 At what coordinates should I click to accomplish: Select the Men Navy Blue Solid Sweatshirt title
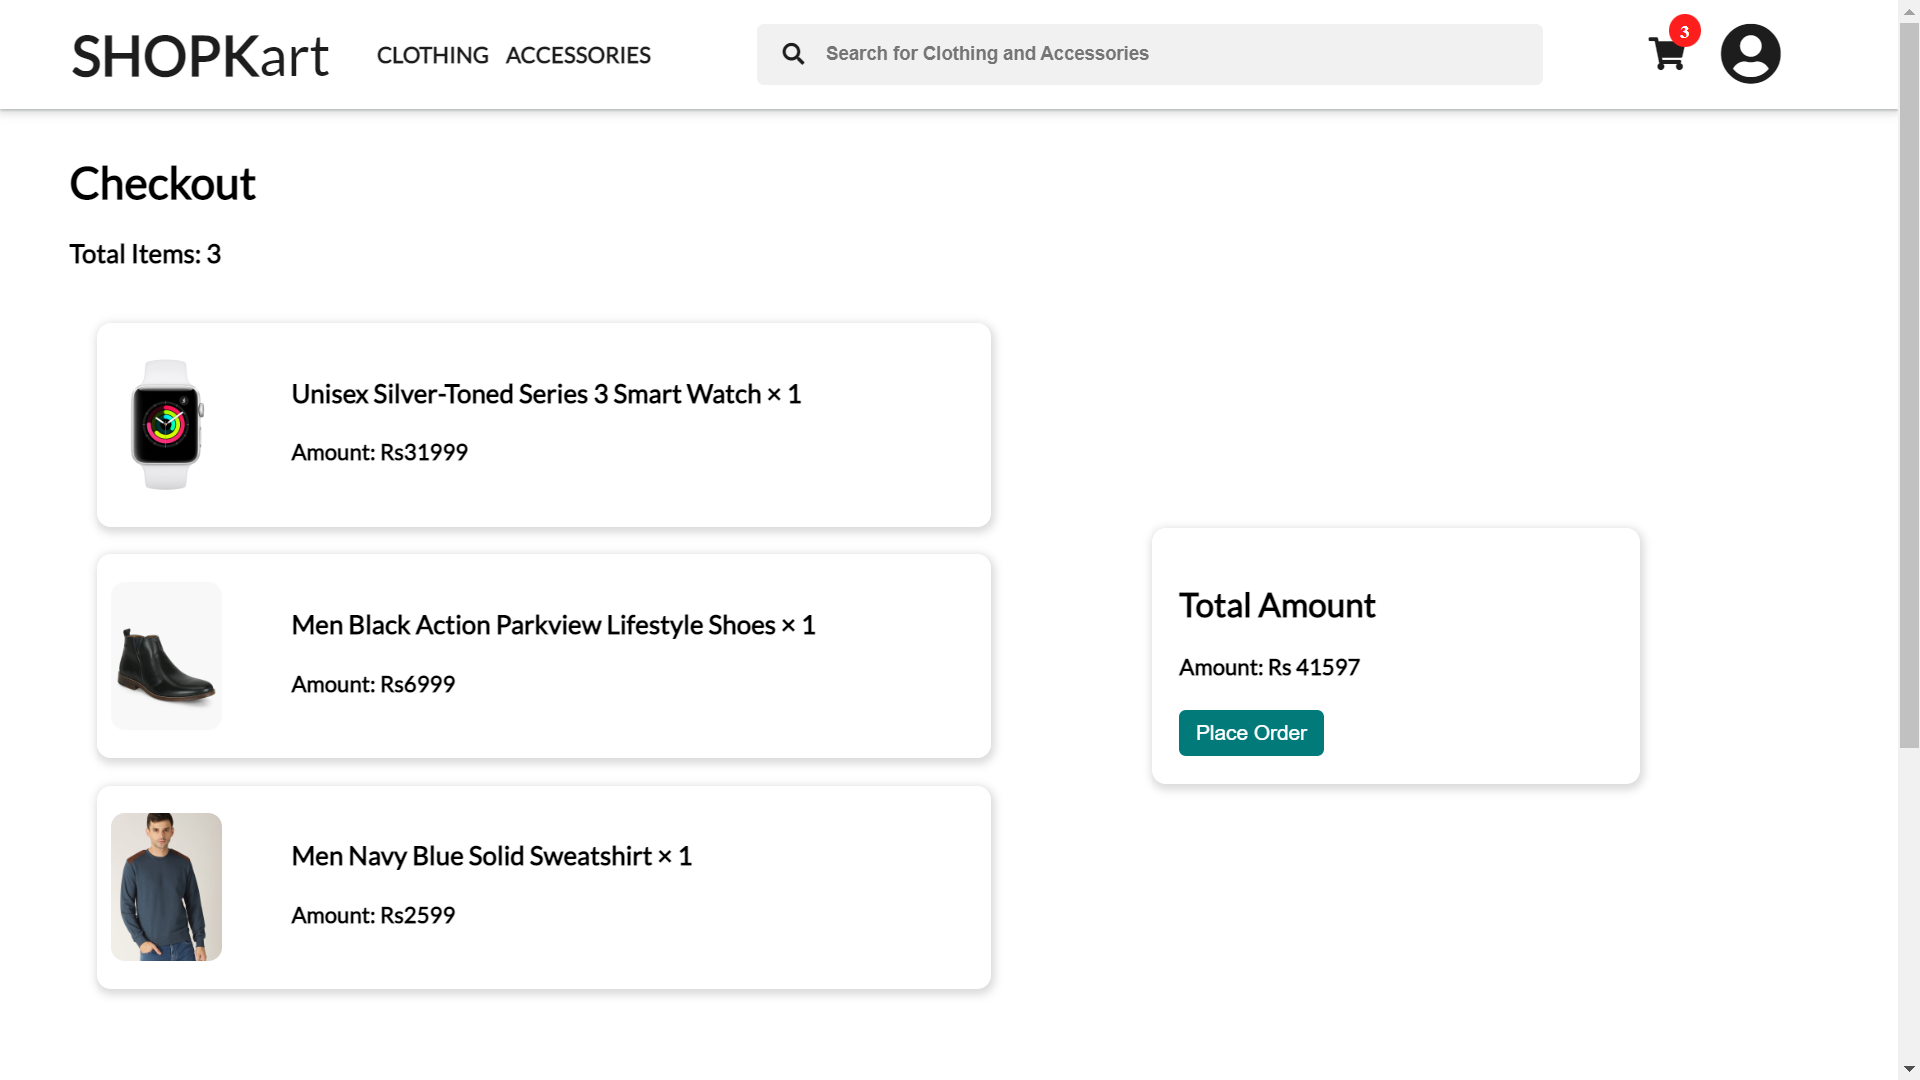490,856
